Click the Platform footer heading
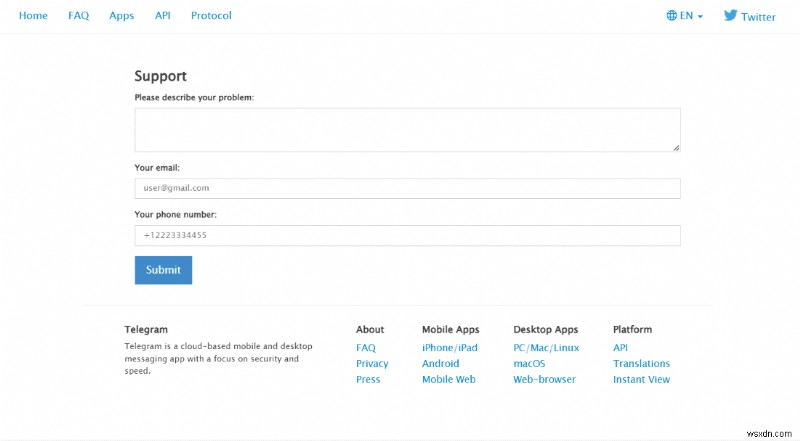This screenshot has height=441, width=800. [x=632, y=330]
